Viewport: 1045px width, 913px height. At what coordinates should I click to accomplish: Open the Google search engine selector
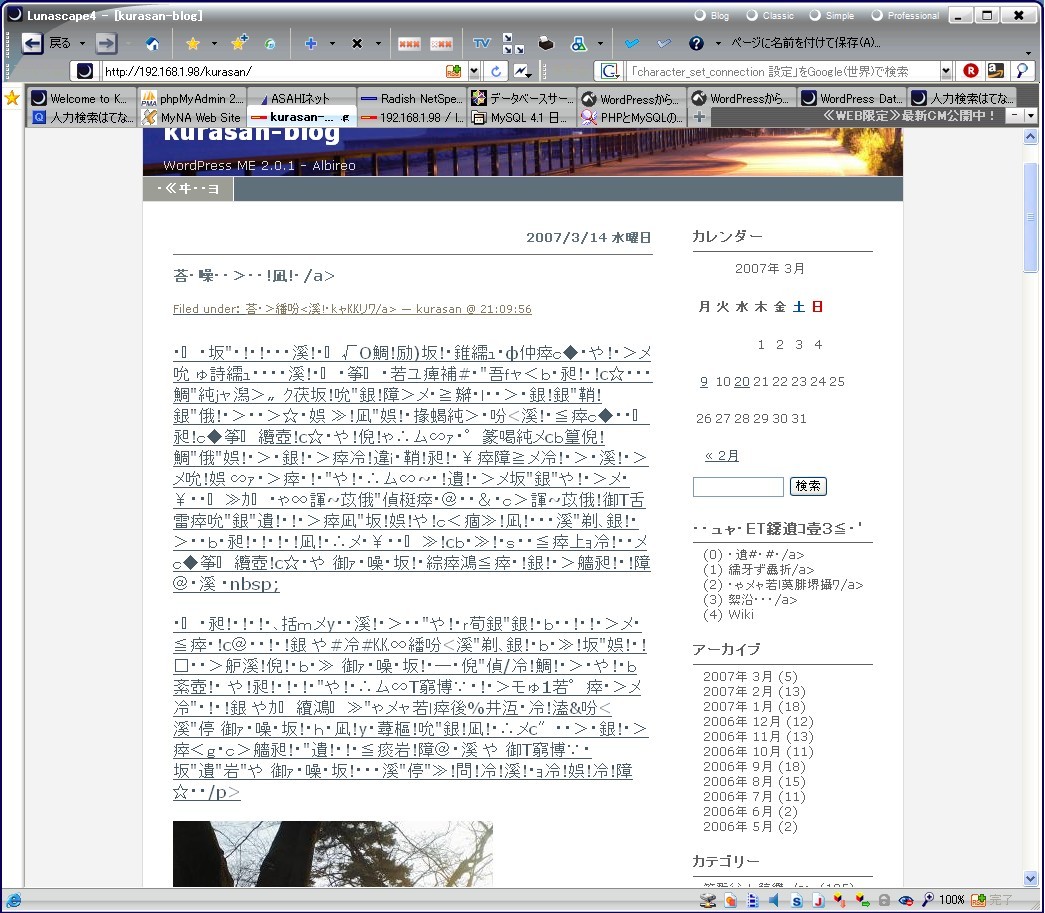click(609, 71)
